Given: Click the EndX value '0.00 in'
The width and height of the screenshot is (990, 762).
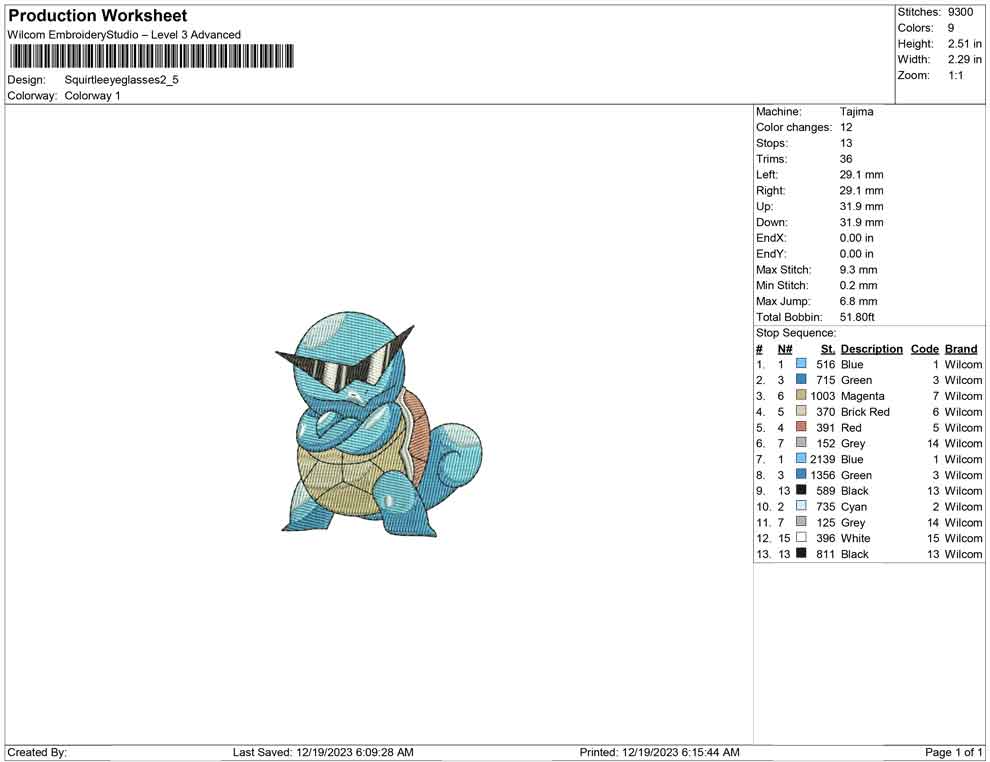Looking at the screenshot, I should pyautogui.click(x=857, y=238).
